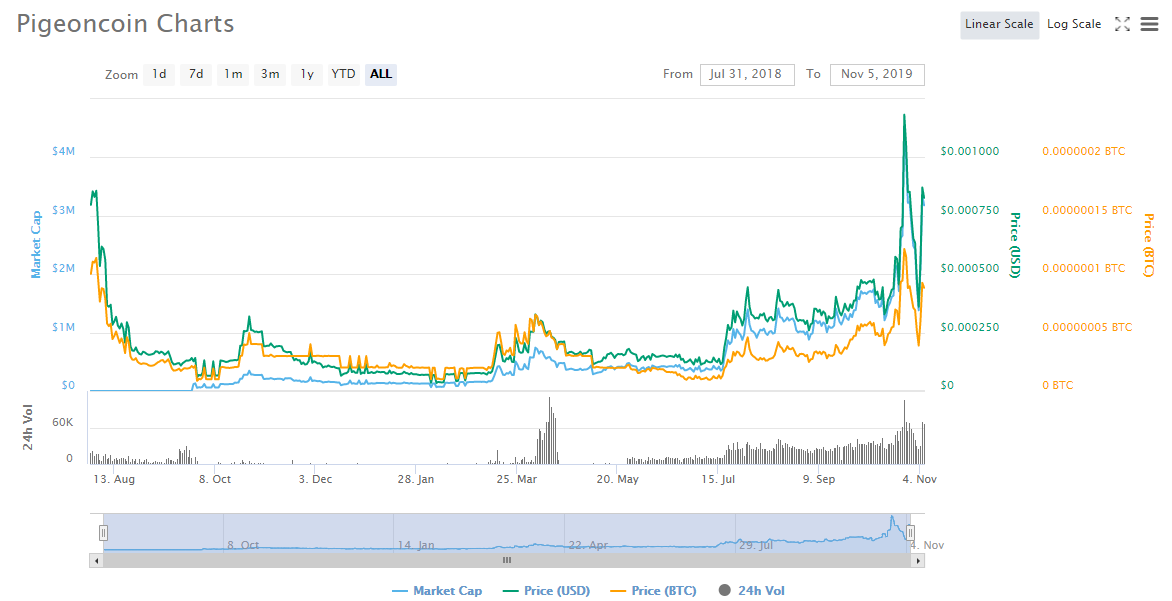The image size is (1172, 601).
Task: Click the 0.0000002 BTC axis label
Action: point(1083,151)
